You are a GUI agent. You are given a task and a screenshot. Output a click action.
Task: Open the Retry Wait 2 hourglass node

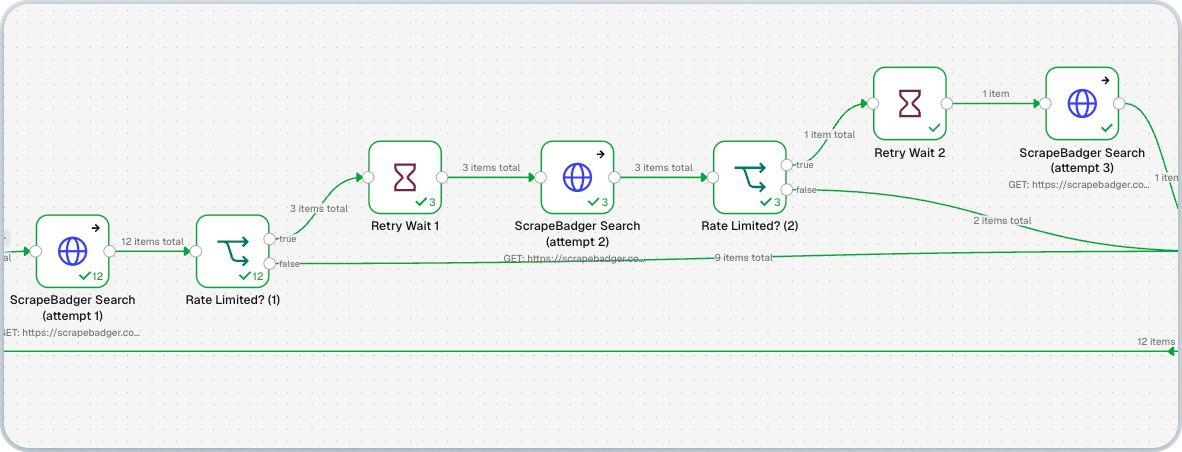point(910,103)
